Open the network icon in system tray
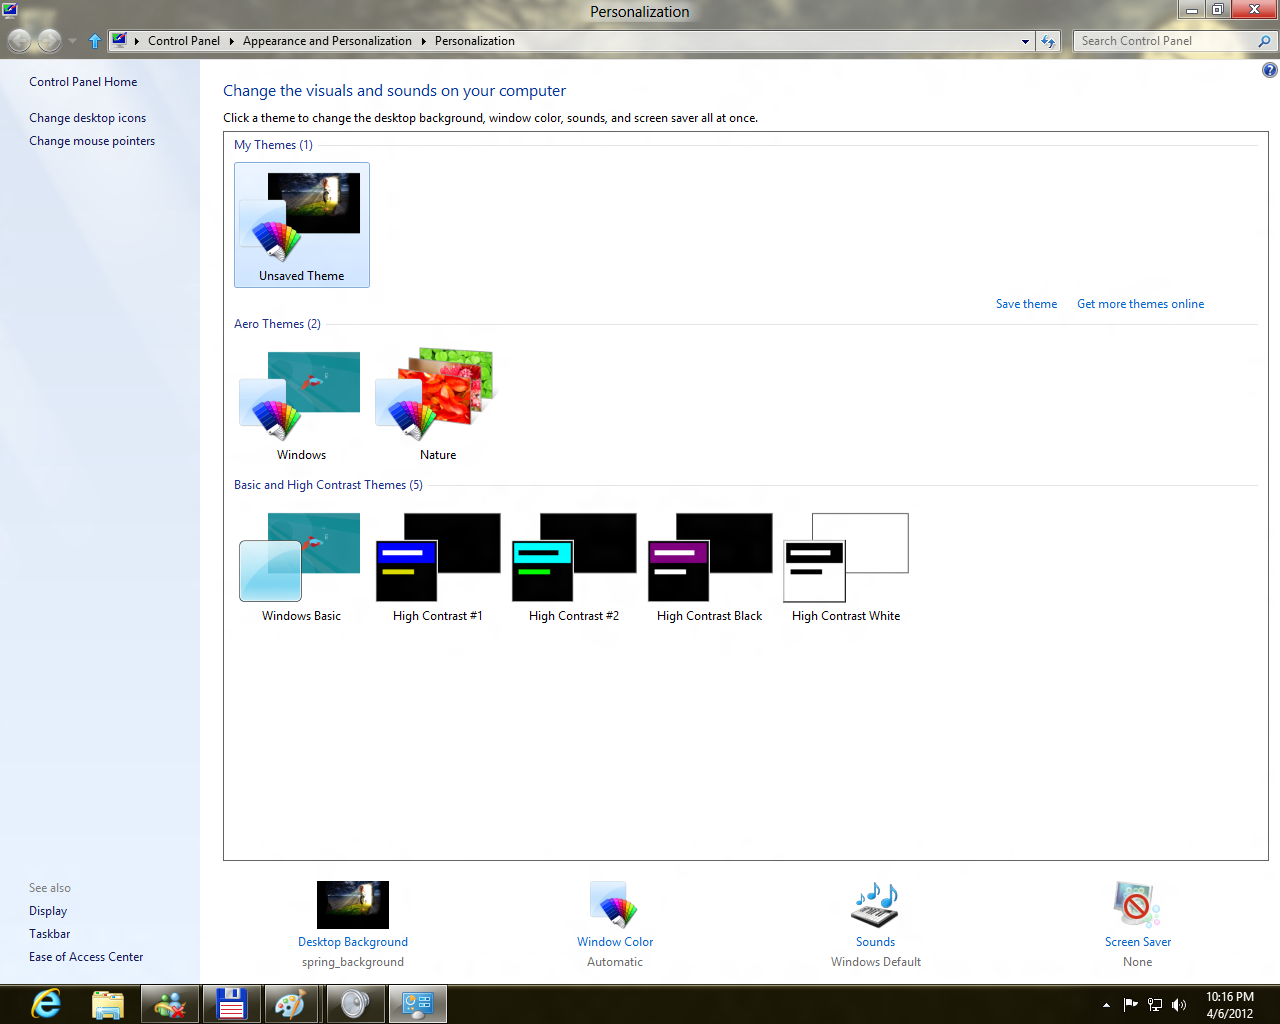The width and height of the screenshot is (1280, 1024). pos(1155,1004)
